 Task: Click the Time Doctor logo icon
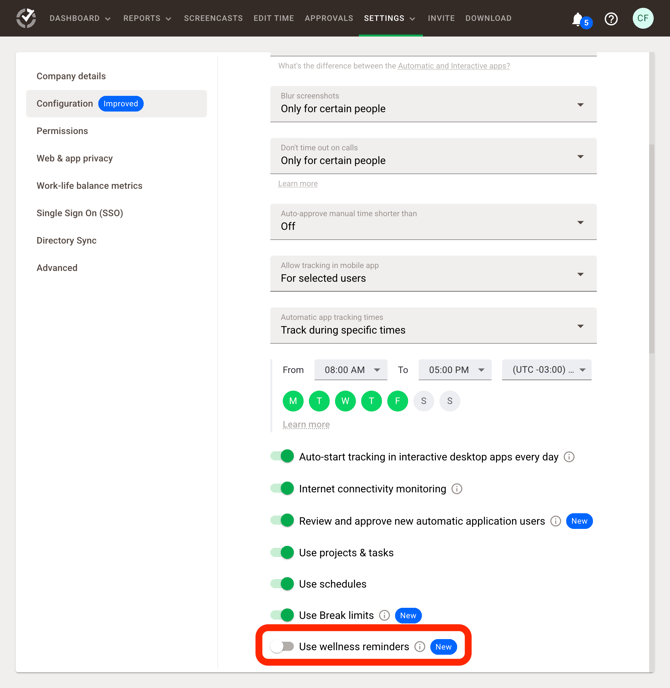[26, 18]
